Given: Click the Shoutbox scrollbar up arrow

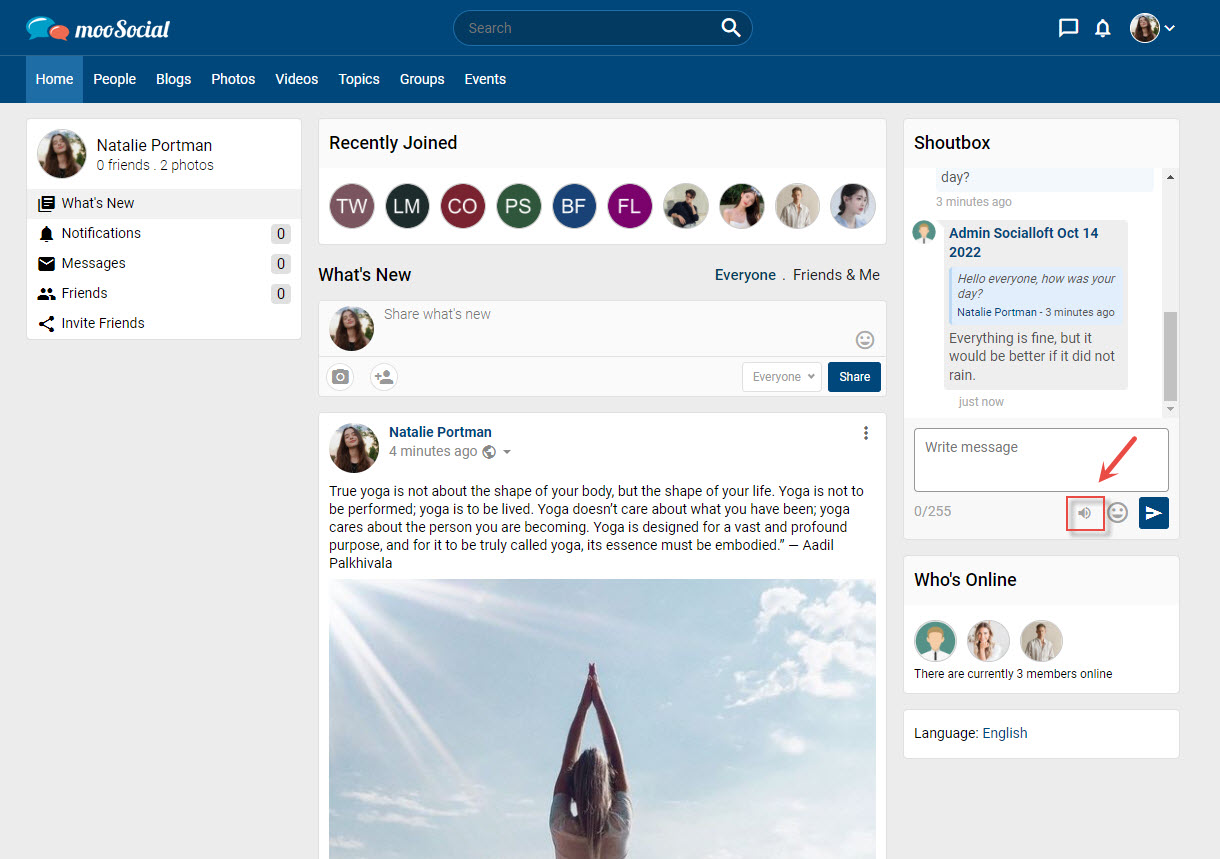Looking at the screenshot, I should point(1170,177).
